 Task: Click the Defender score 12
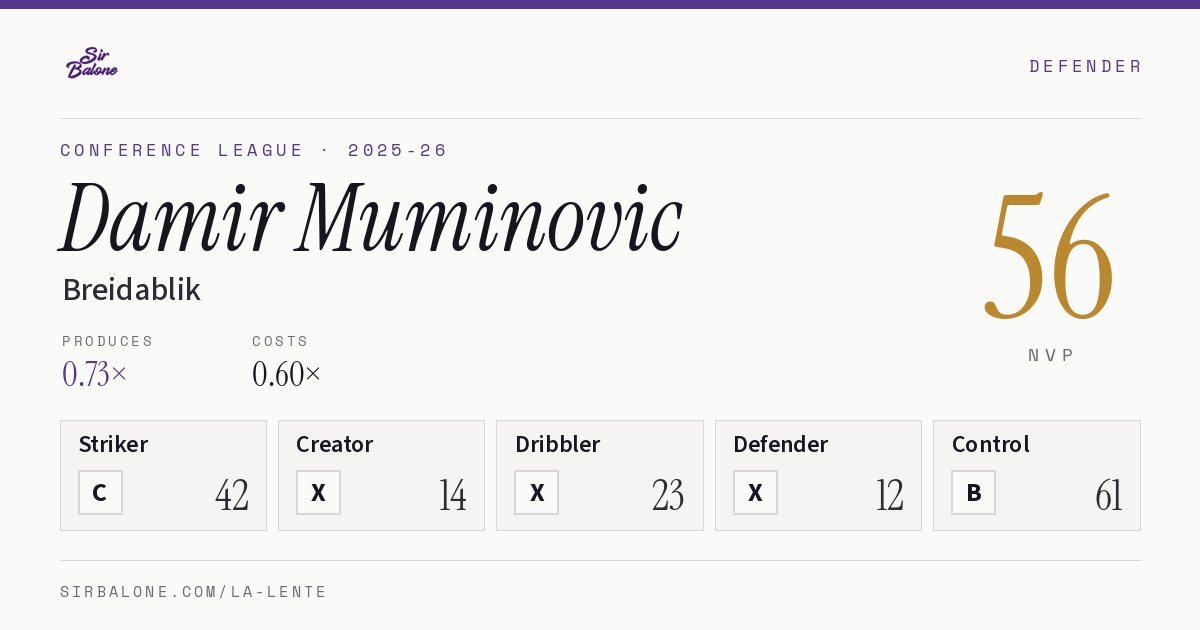889,495
